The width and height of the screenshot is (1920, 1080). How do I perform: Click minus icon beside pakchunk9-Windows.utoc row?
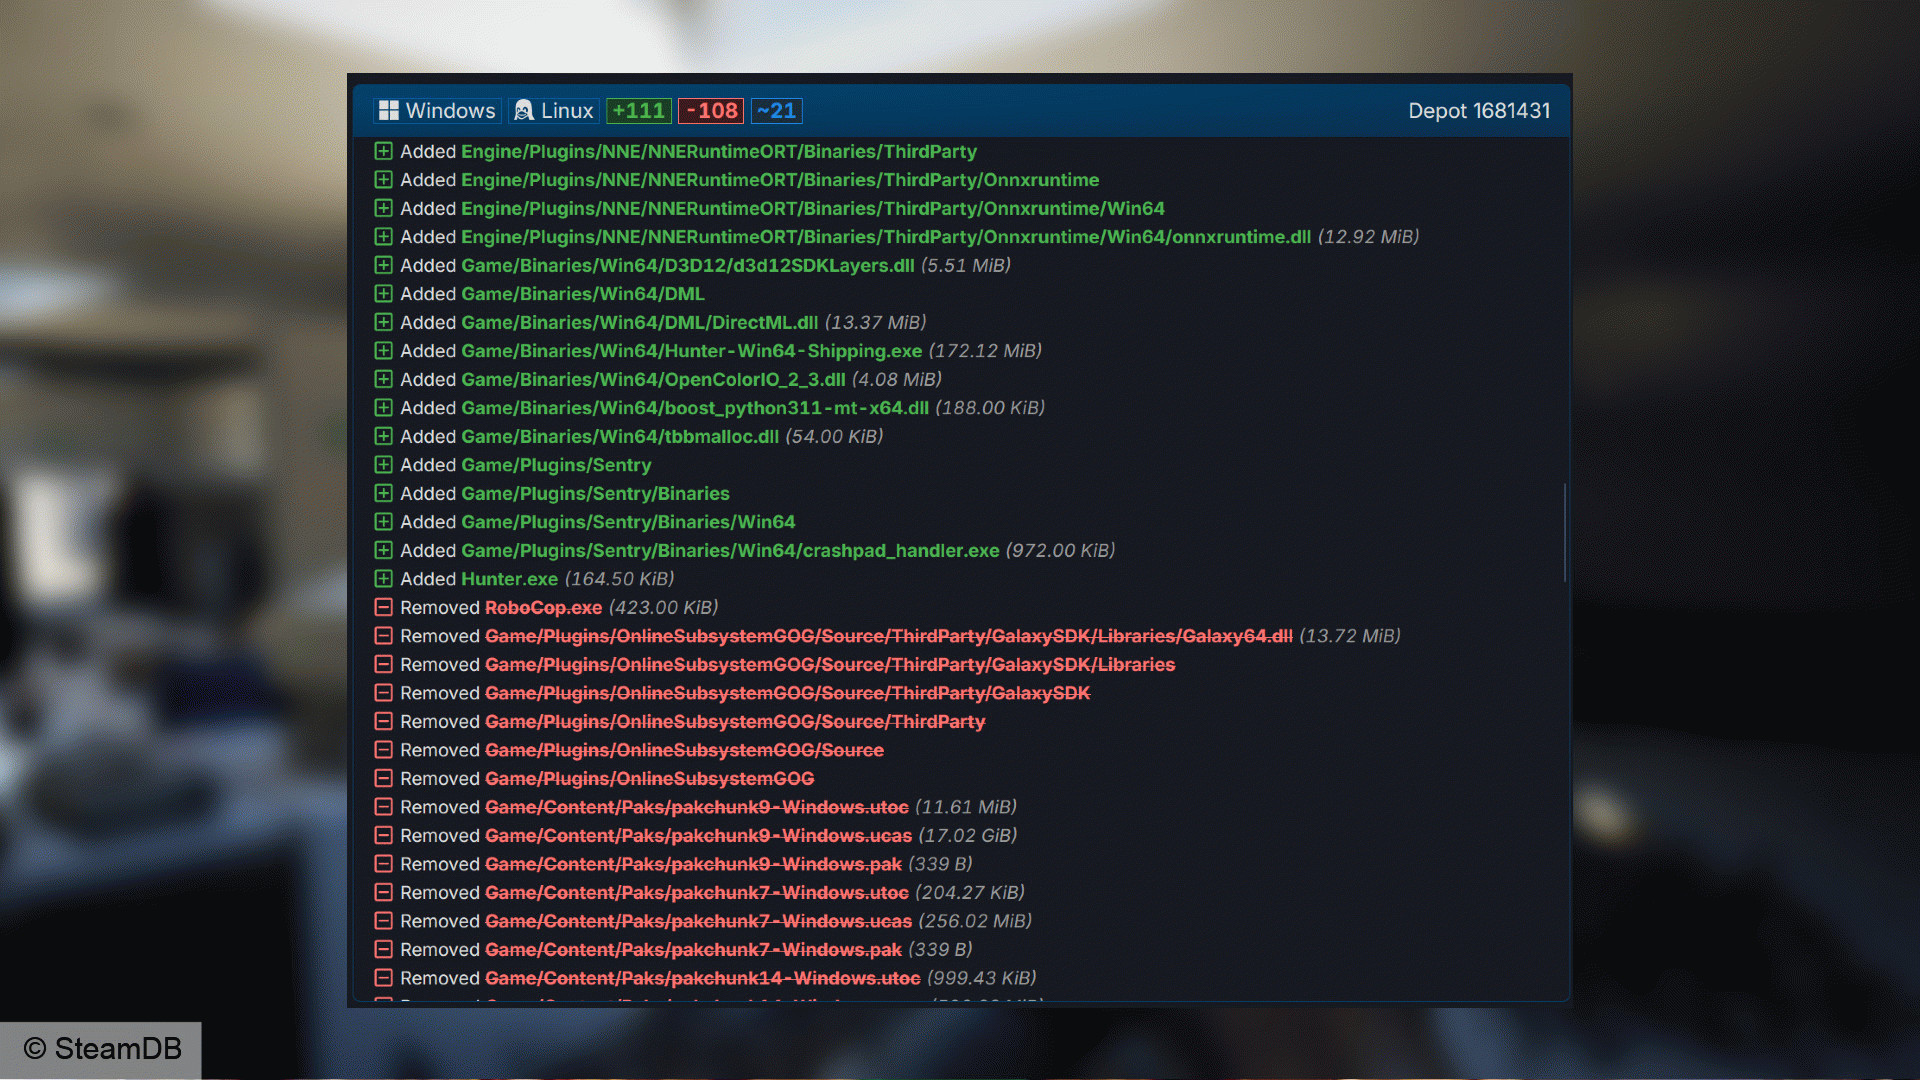[383, 807]
